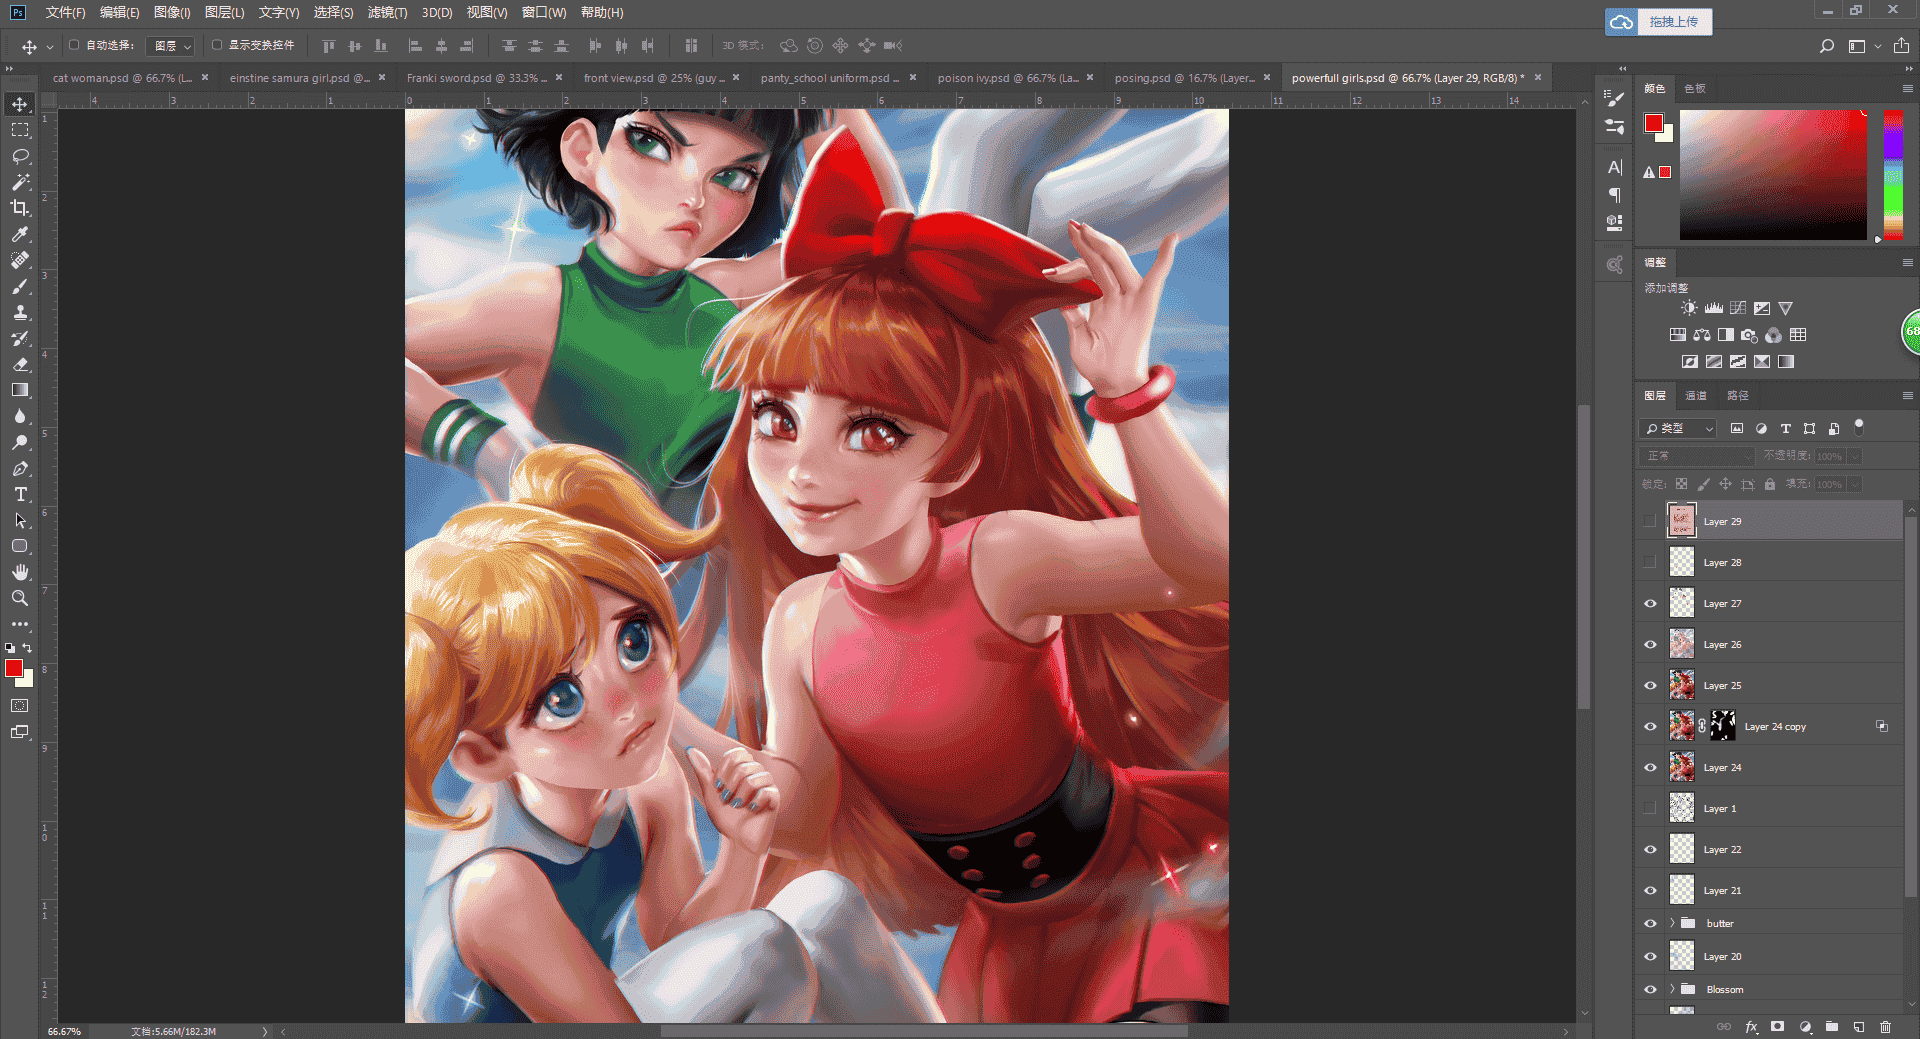Viewport: 1920px width, 1039px height.
Task: Choose the Clone Stamp tool
Action: tap(20, 312)
